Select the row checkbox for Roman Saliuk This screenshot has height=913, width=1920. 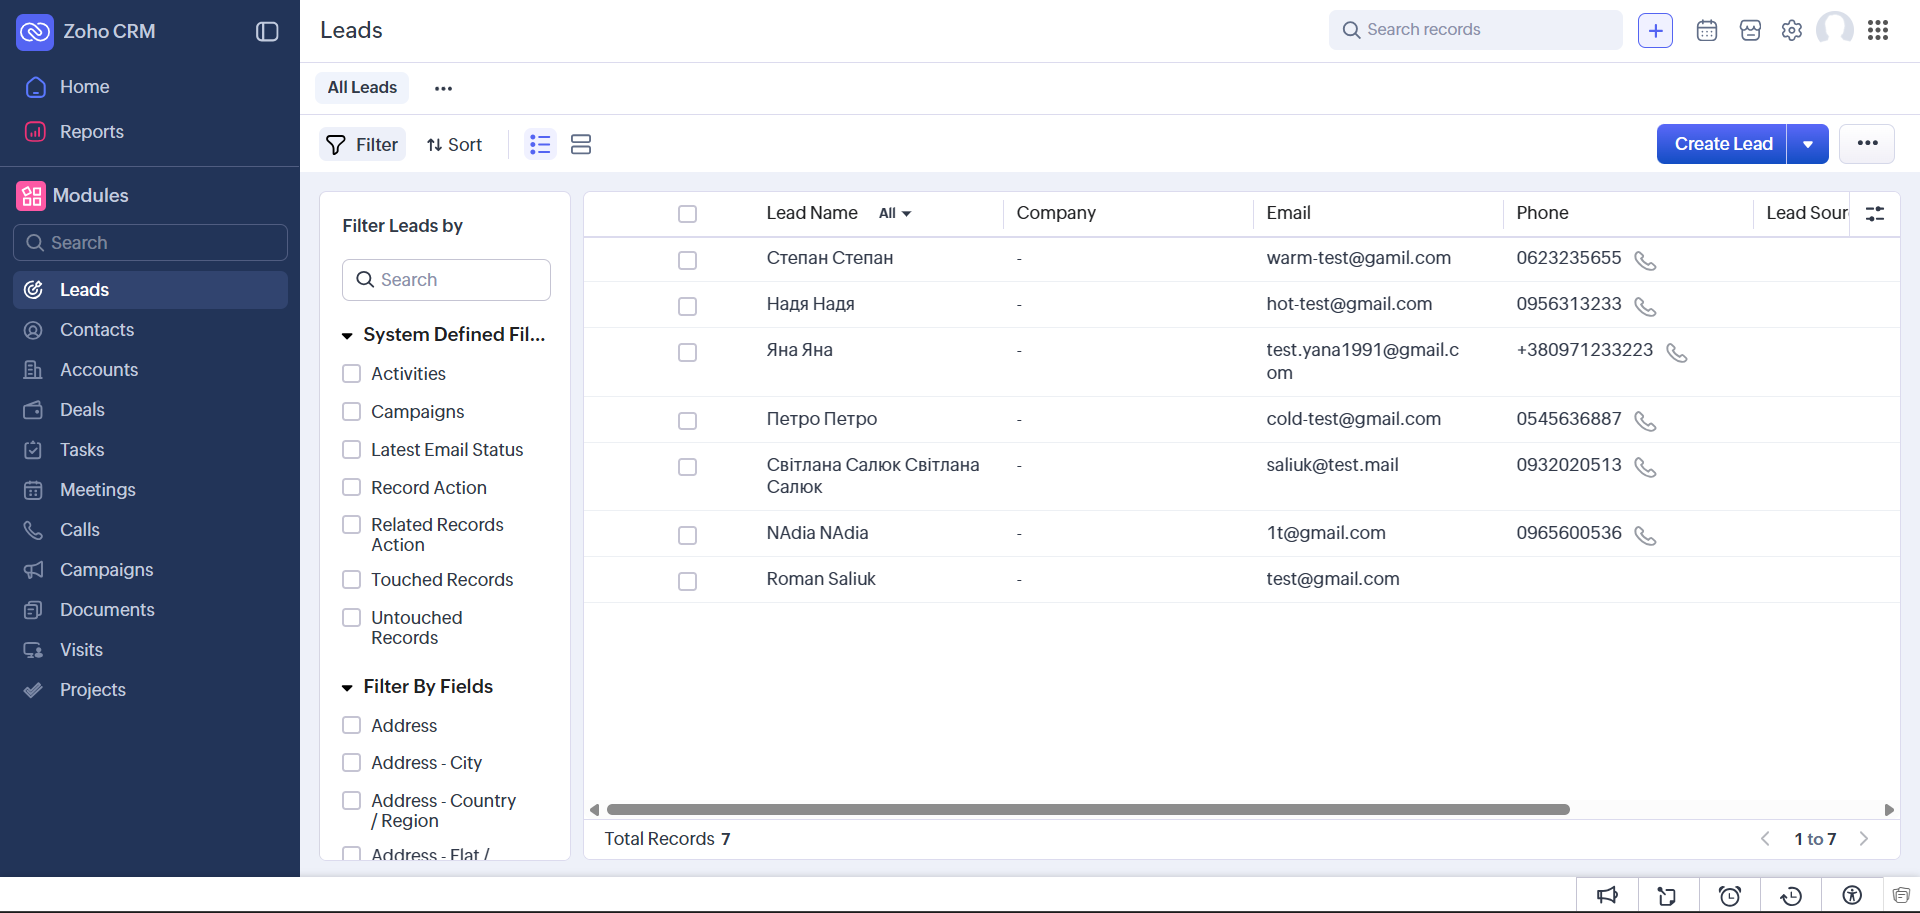687,581
